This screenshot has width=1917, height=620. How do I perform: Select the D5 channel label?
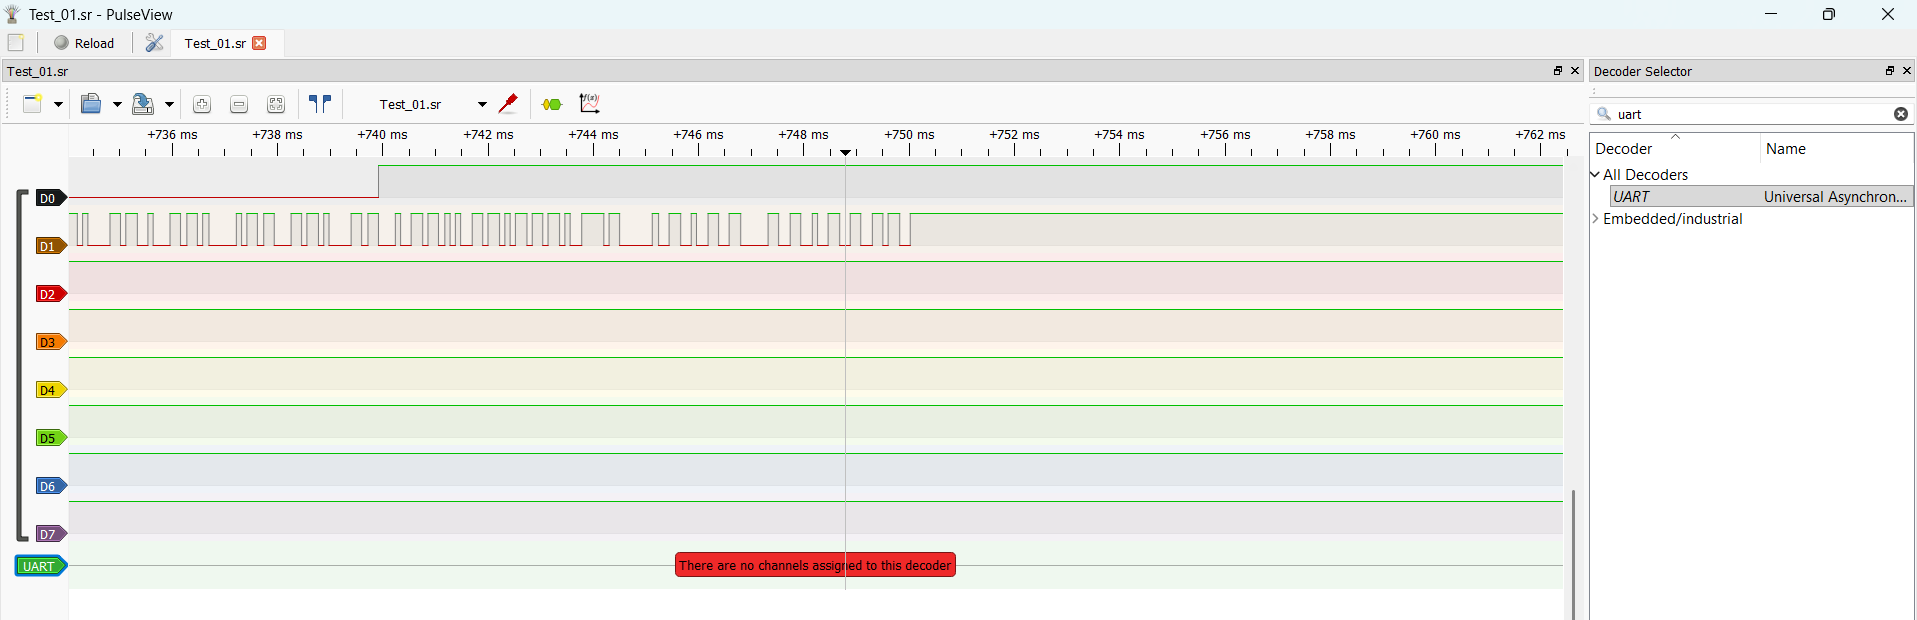pos(50,438)
